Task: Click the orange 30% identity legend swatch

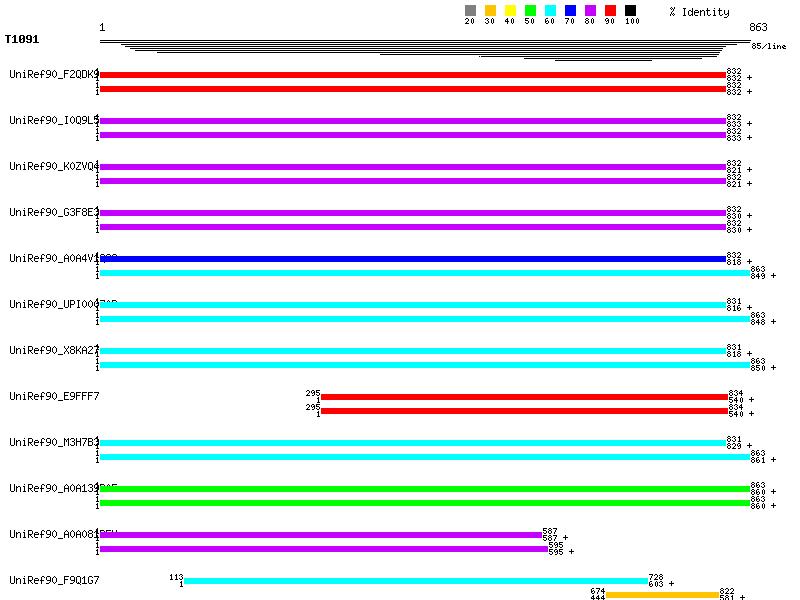Action: (490, 11)
